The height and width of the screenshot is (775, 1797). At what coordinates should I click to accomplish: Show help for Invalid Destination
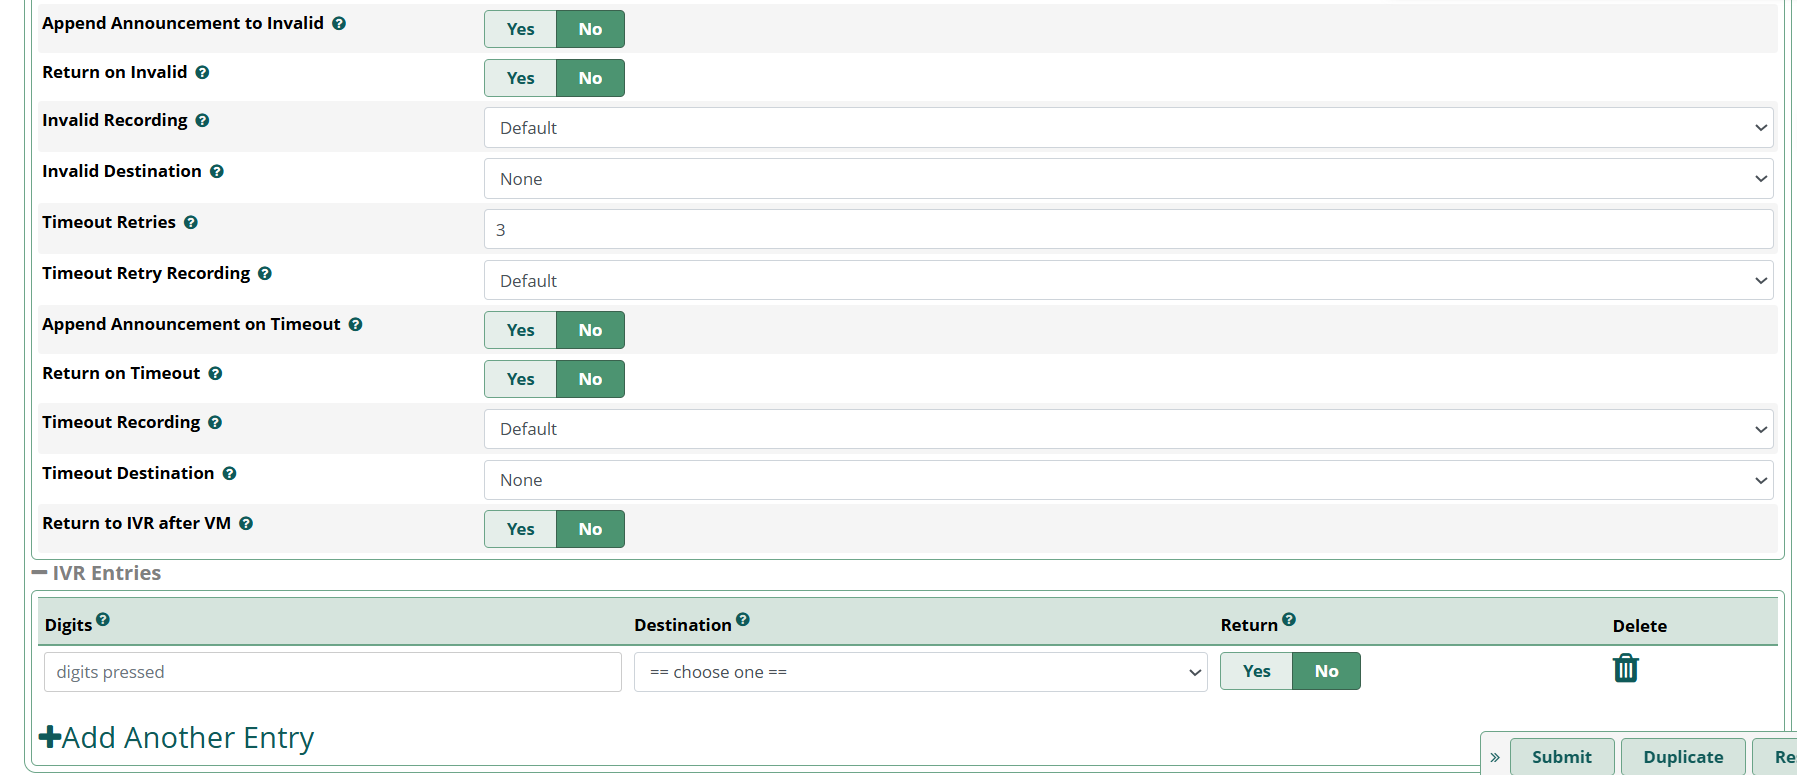point(216,171)
